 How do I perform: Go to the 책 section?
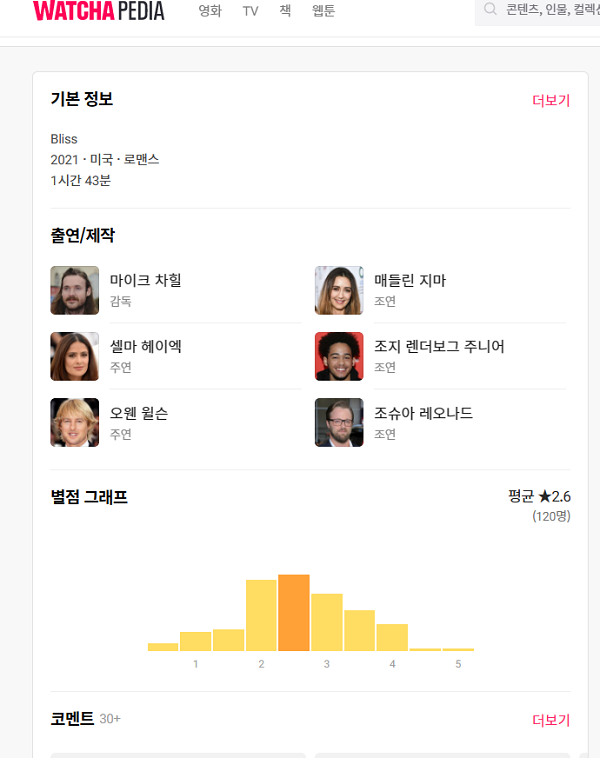pos(285,10)
